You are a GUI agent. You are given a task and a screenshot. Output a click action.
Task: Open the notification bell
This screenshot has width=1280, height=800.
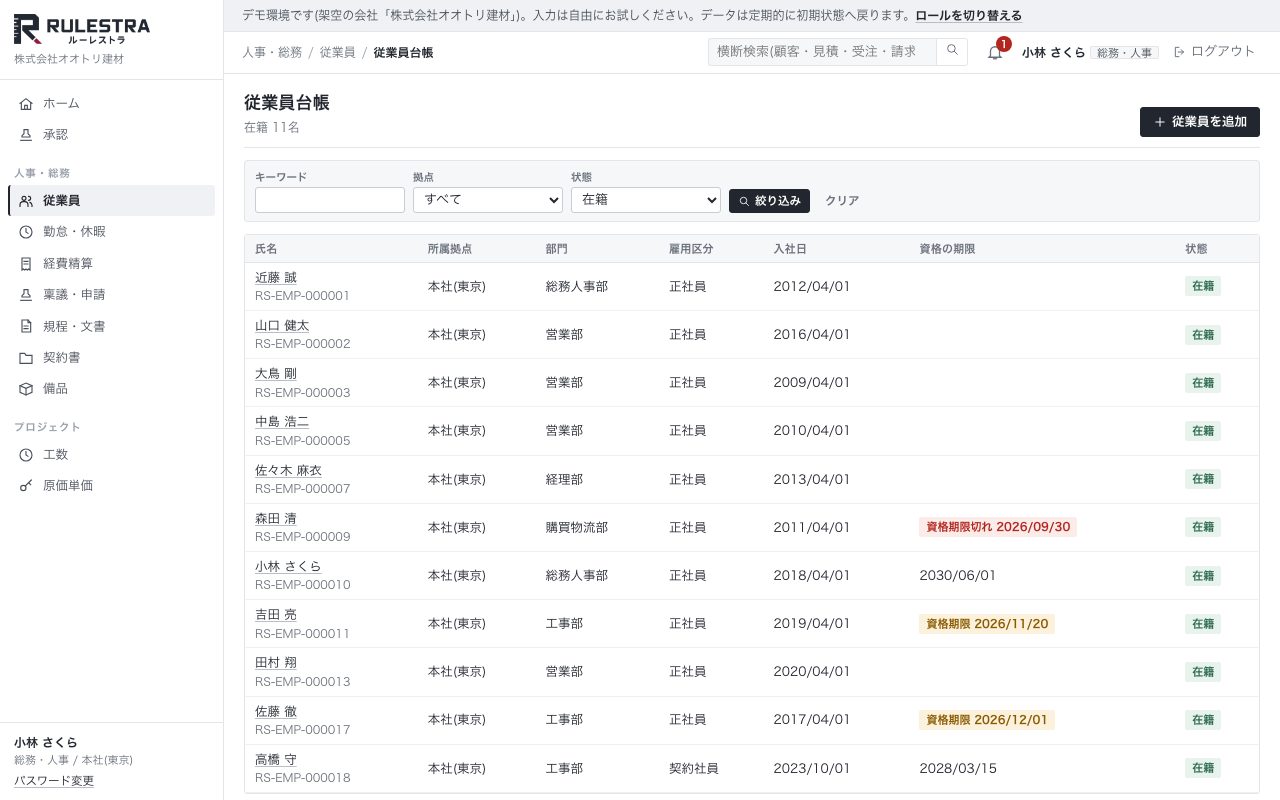pos(995,52)
